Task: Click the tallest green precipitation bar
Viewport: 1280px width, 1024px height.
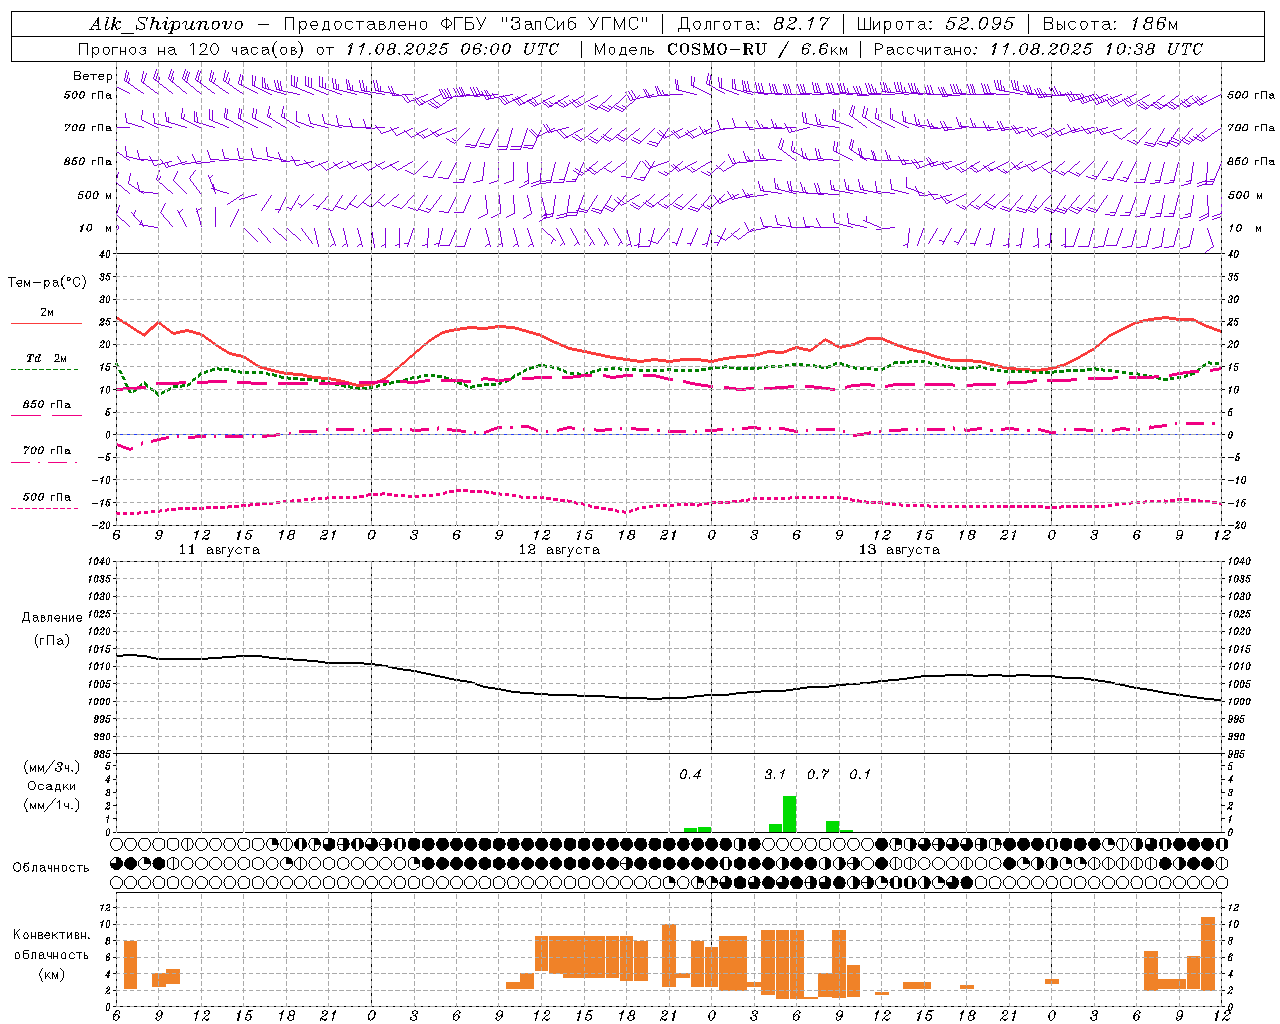Action: tap(789, 814)
